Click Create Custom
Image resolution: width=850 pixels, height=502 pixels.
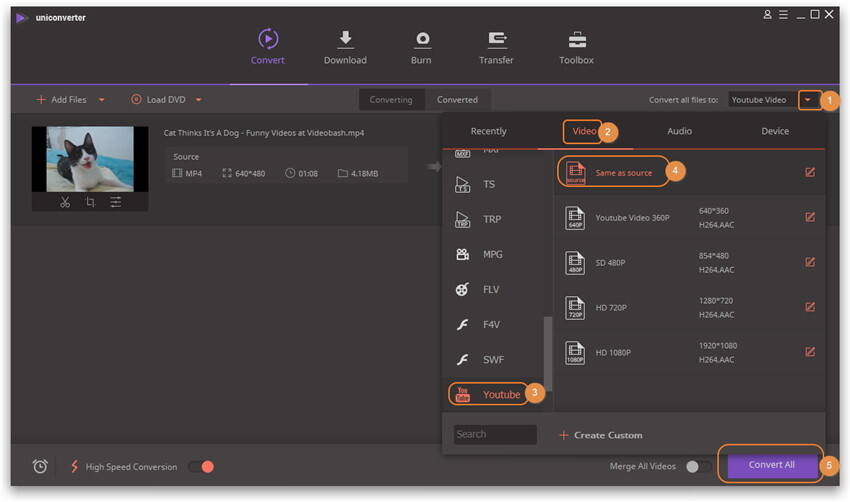[601, 435]
